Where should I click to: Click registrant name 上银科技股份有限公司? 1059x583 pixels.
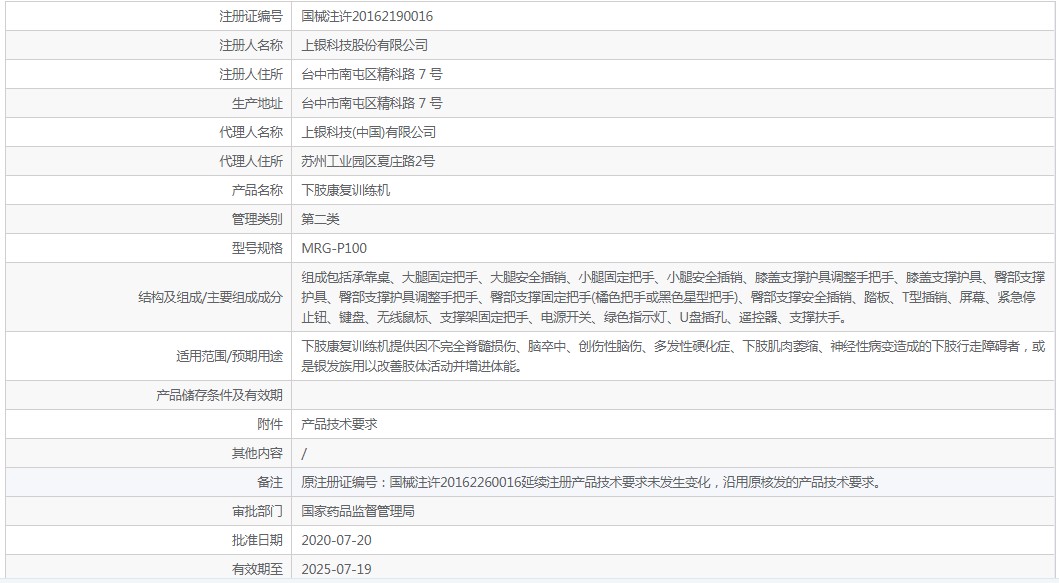(365, 45)
